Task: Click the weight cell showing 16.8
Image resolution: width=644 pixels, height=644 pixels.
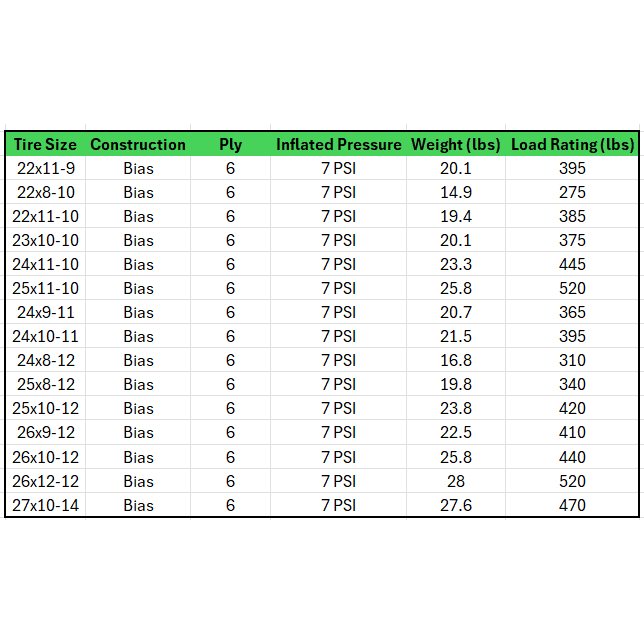Action: [456, 360]
